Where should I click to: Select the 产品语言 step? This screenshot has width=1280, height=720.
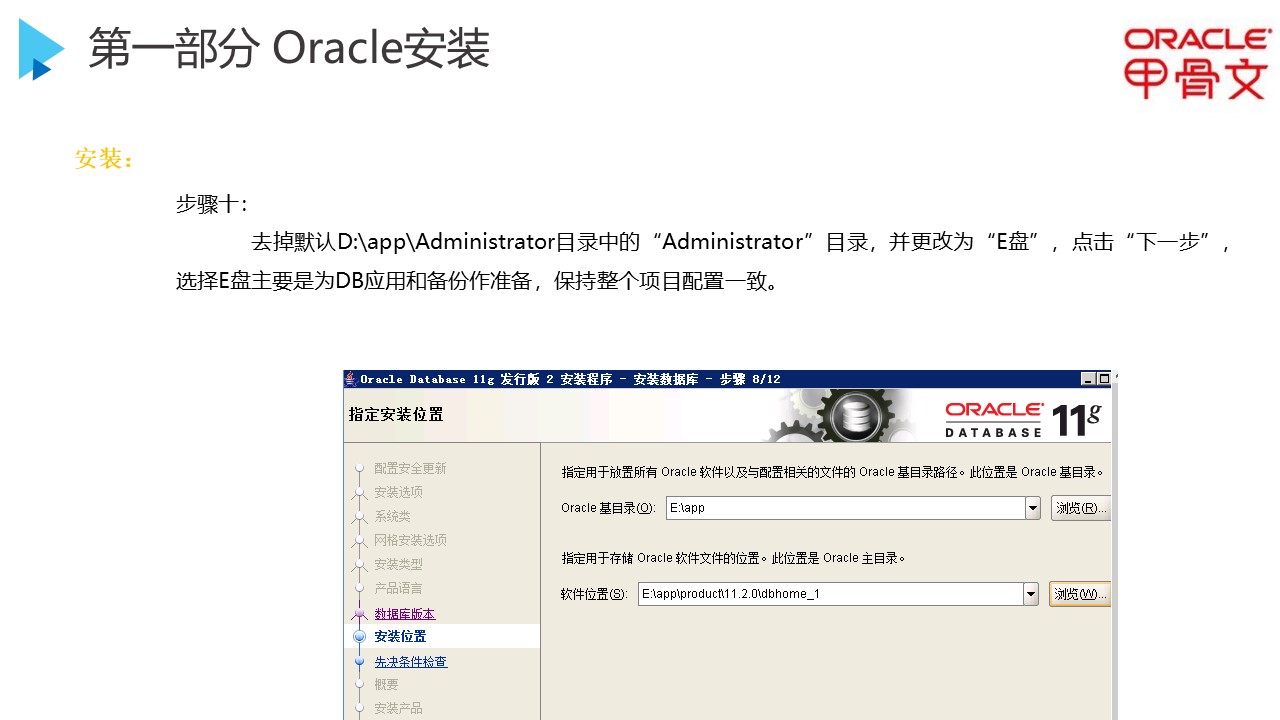[x=398, y=588]
